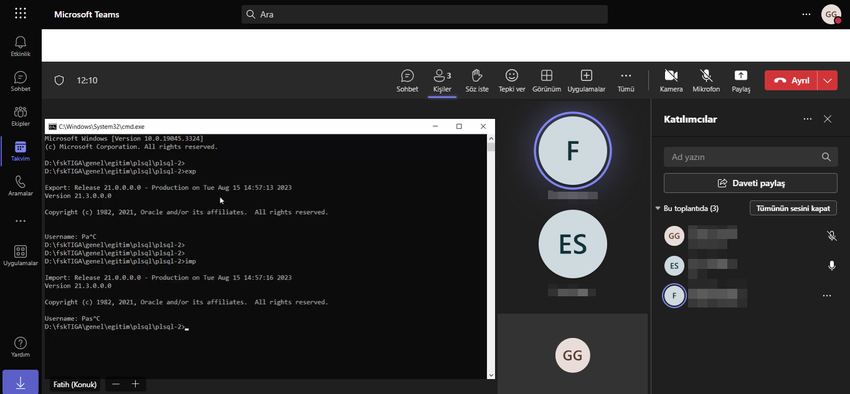Select GG participant in the list
850x394 pixels.
pyautogui.click(x=750, y=236)
